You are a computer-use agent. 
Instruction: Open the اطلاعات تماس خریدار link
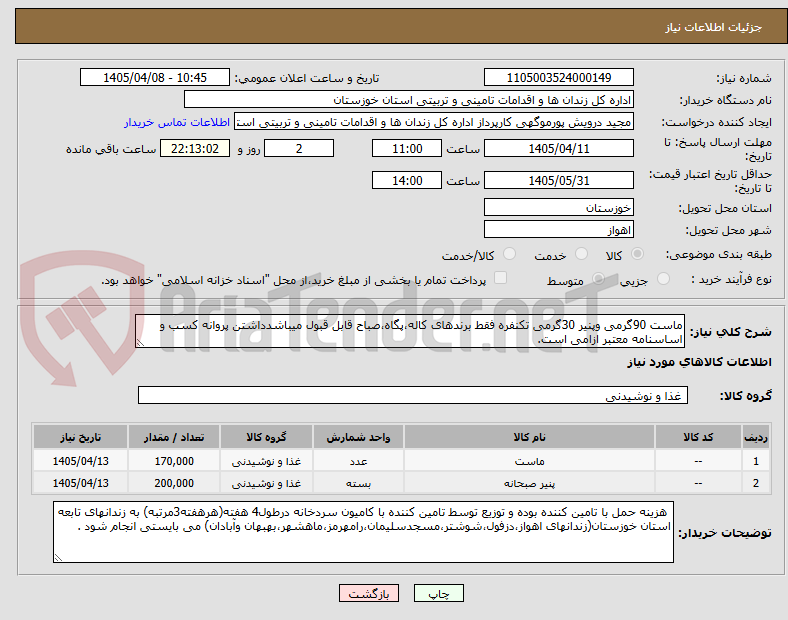(x=177, y=122)
